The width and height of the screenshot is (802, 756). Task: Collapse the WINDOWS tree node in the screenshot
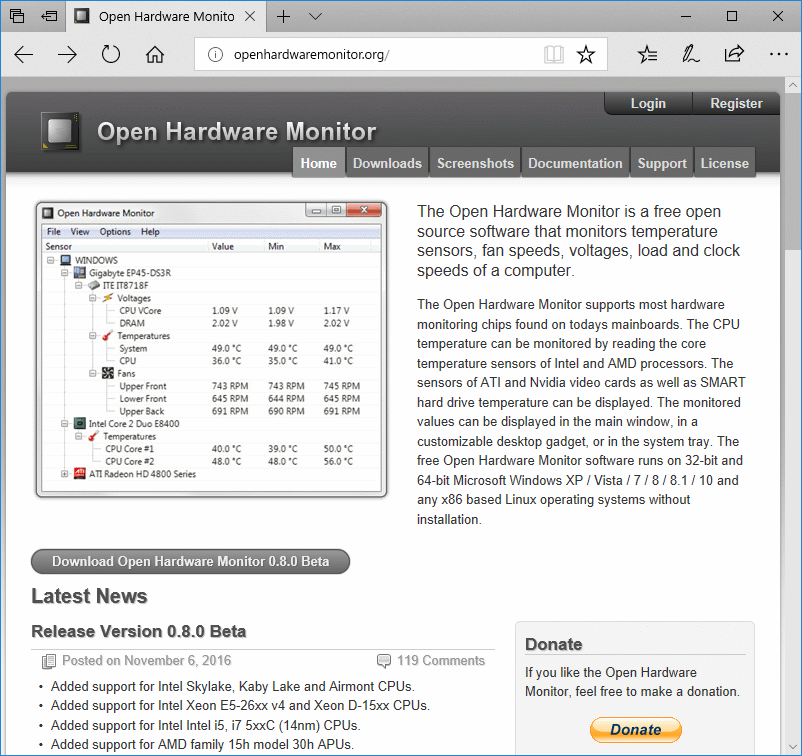(51, 260)
